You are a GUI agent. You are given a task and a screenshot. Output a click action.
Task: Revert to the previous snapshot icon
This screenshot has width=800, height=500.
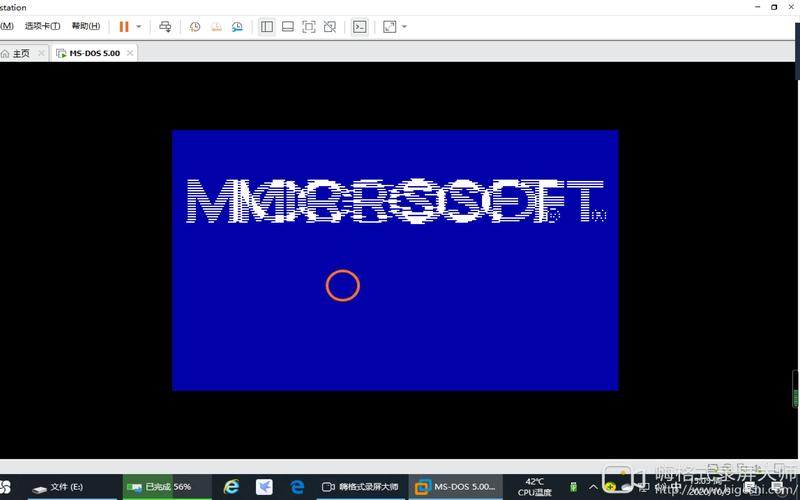click(216, 26)
